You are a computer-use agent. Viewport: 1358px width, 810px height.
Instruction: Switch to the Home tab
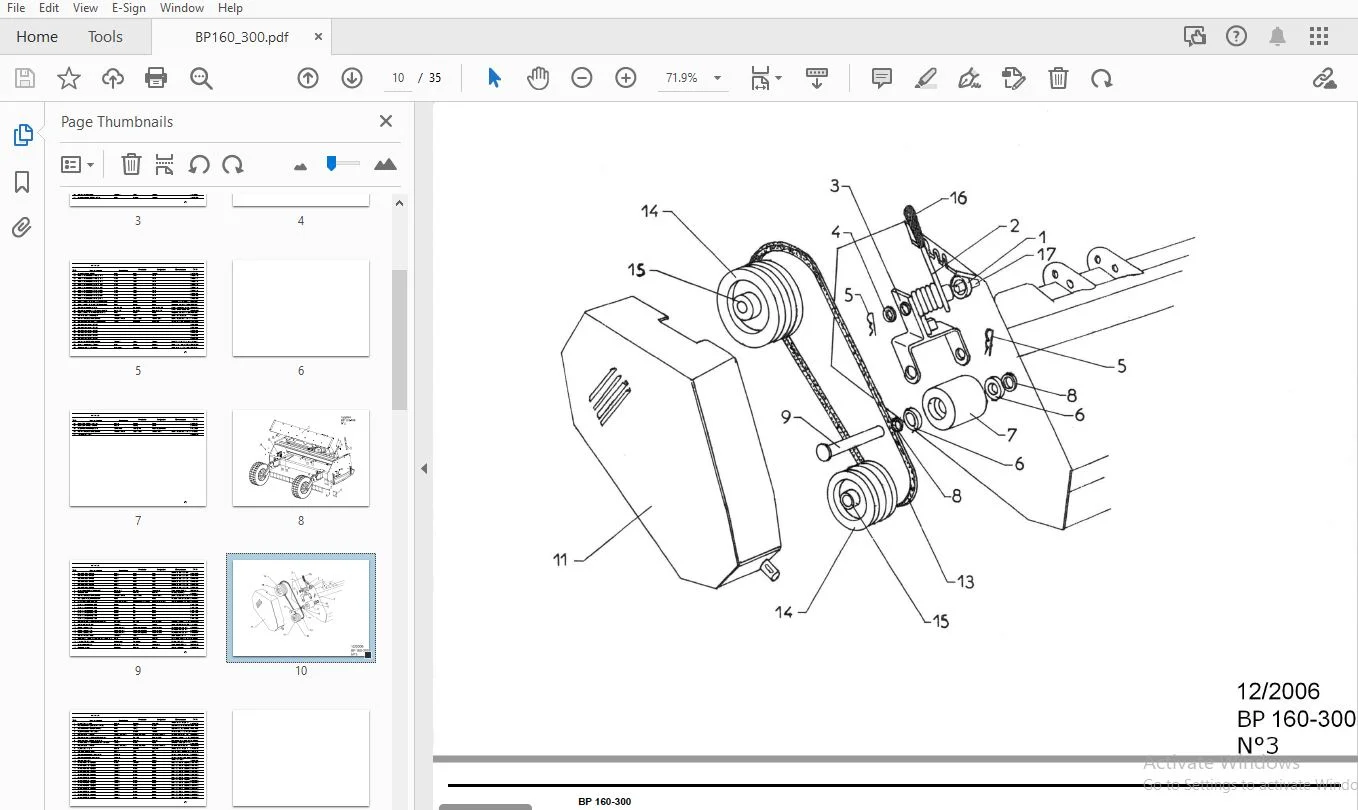(x=37, y=37)
